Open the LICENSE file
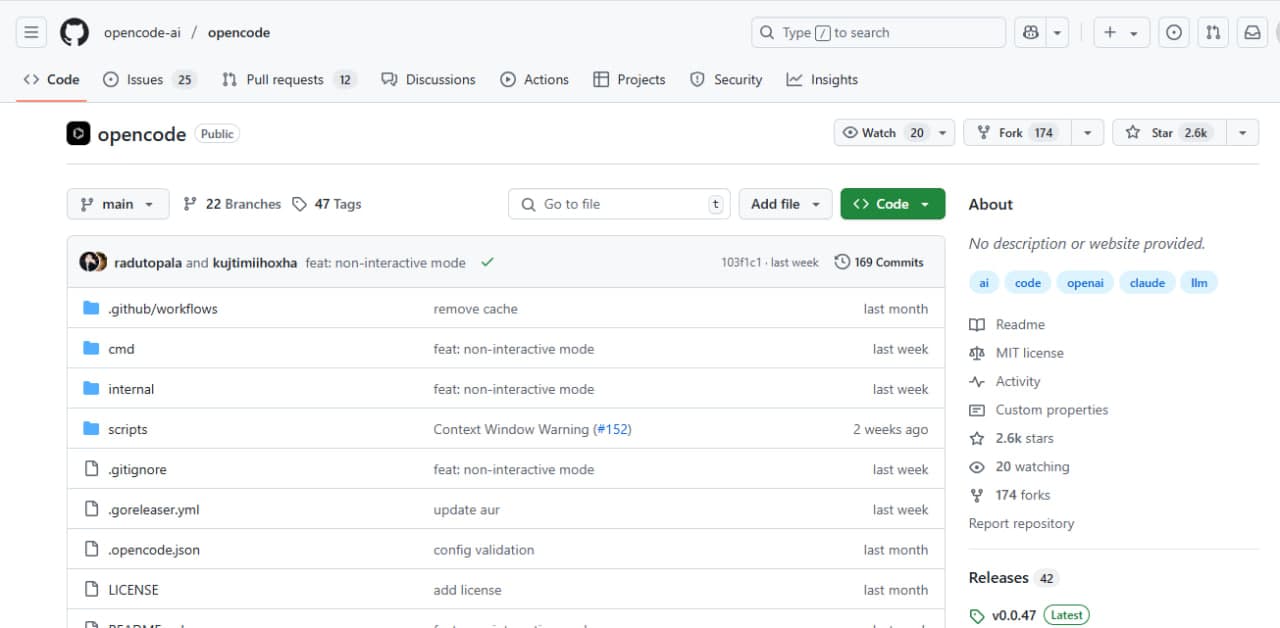The image size is (1280, 628). click(133, 590)
